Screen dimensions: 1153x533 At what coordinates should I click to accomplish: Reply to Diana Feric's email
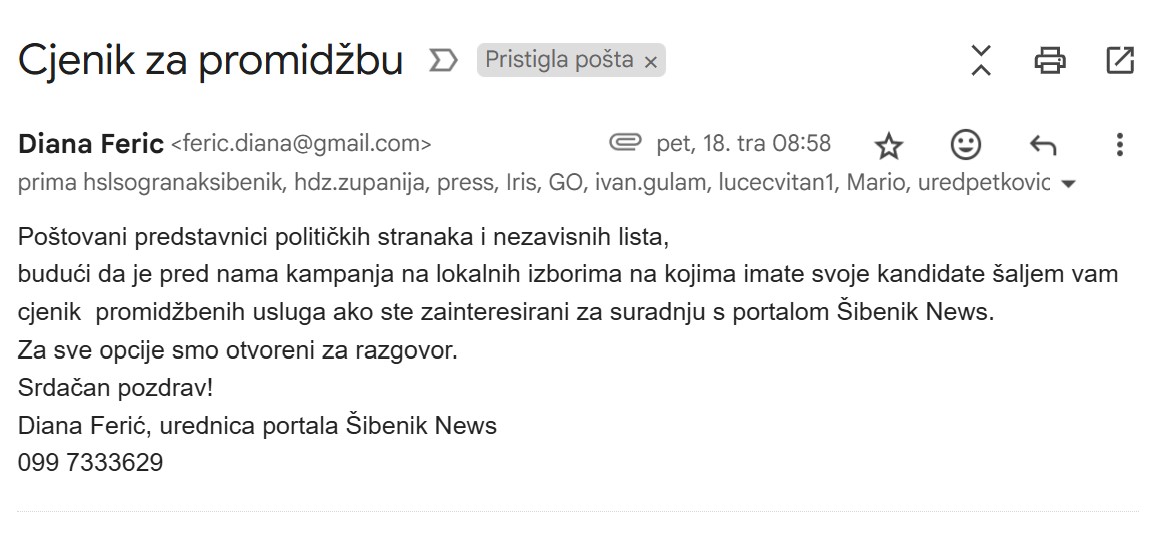1043,146
